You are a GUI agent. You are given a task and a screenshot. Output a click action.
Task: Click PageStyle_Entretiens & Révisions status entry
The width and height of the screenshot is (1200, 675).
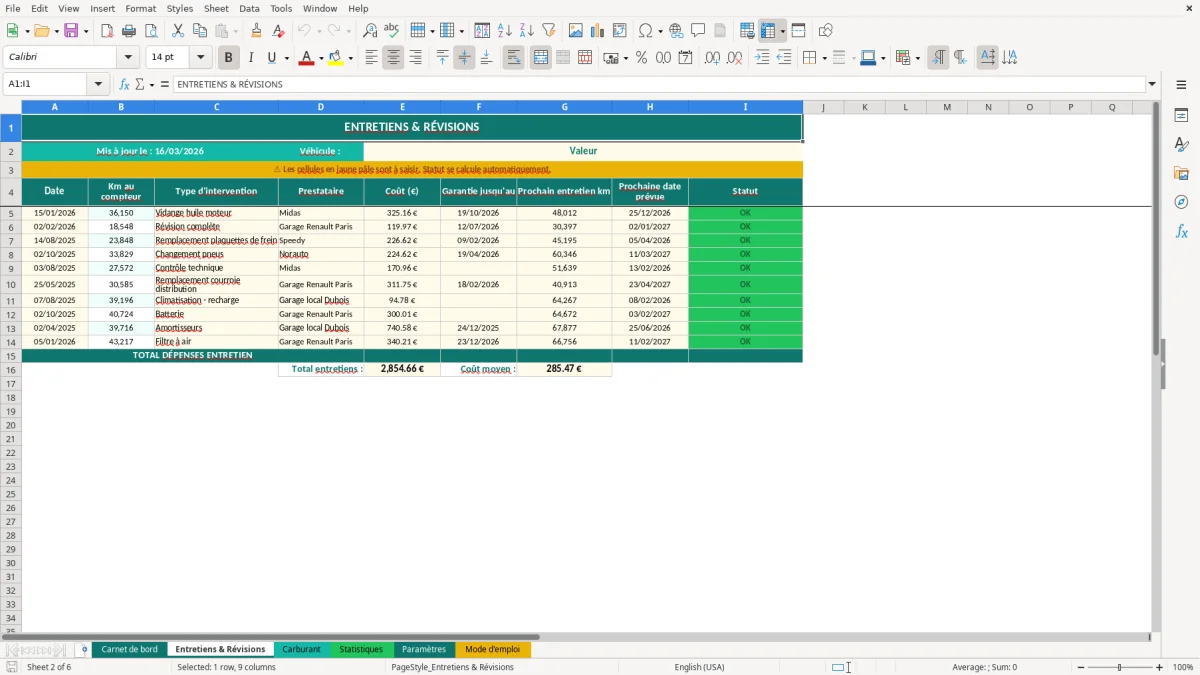click(x=452, y=667)
